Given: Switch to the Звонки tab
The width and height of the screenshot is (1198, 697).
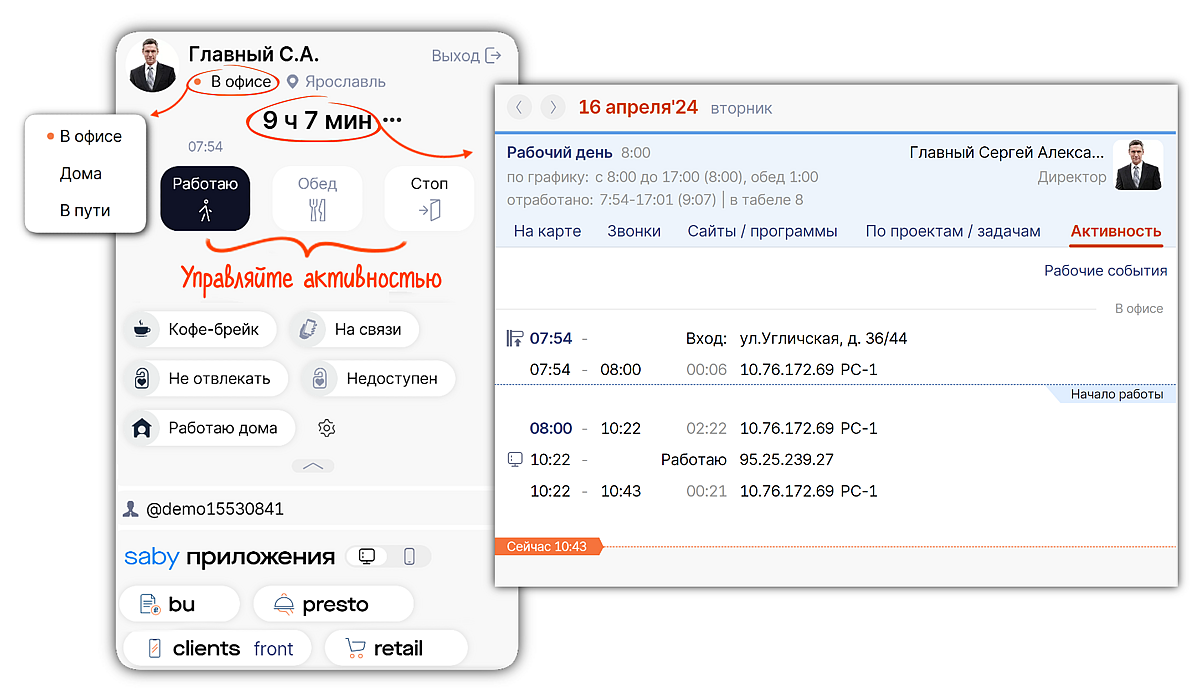Looking at the screenshot, I should [x=633, y=231].
